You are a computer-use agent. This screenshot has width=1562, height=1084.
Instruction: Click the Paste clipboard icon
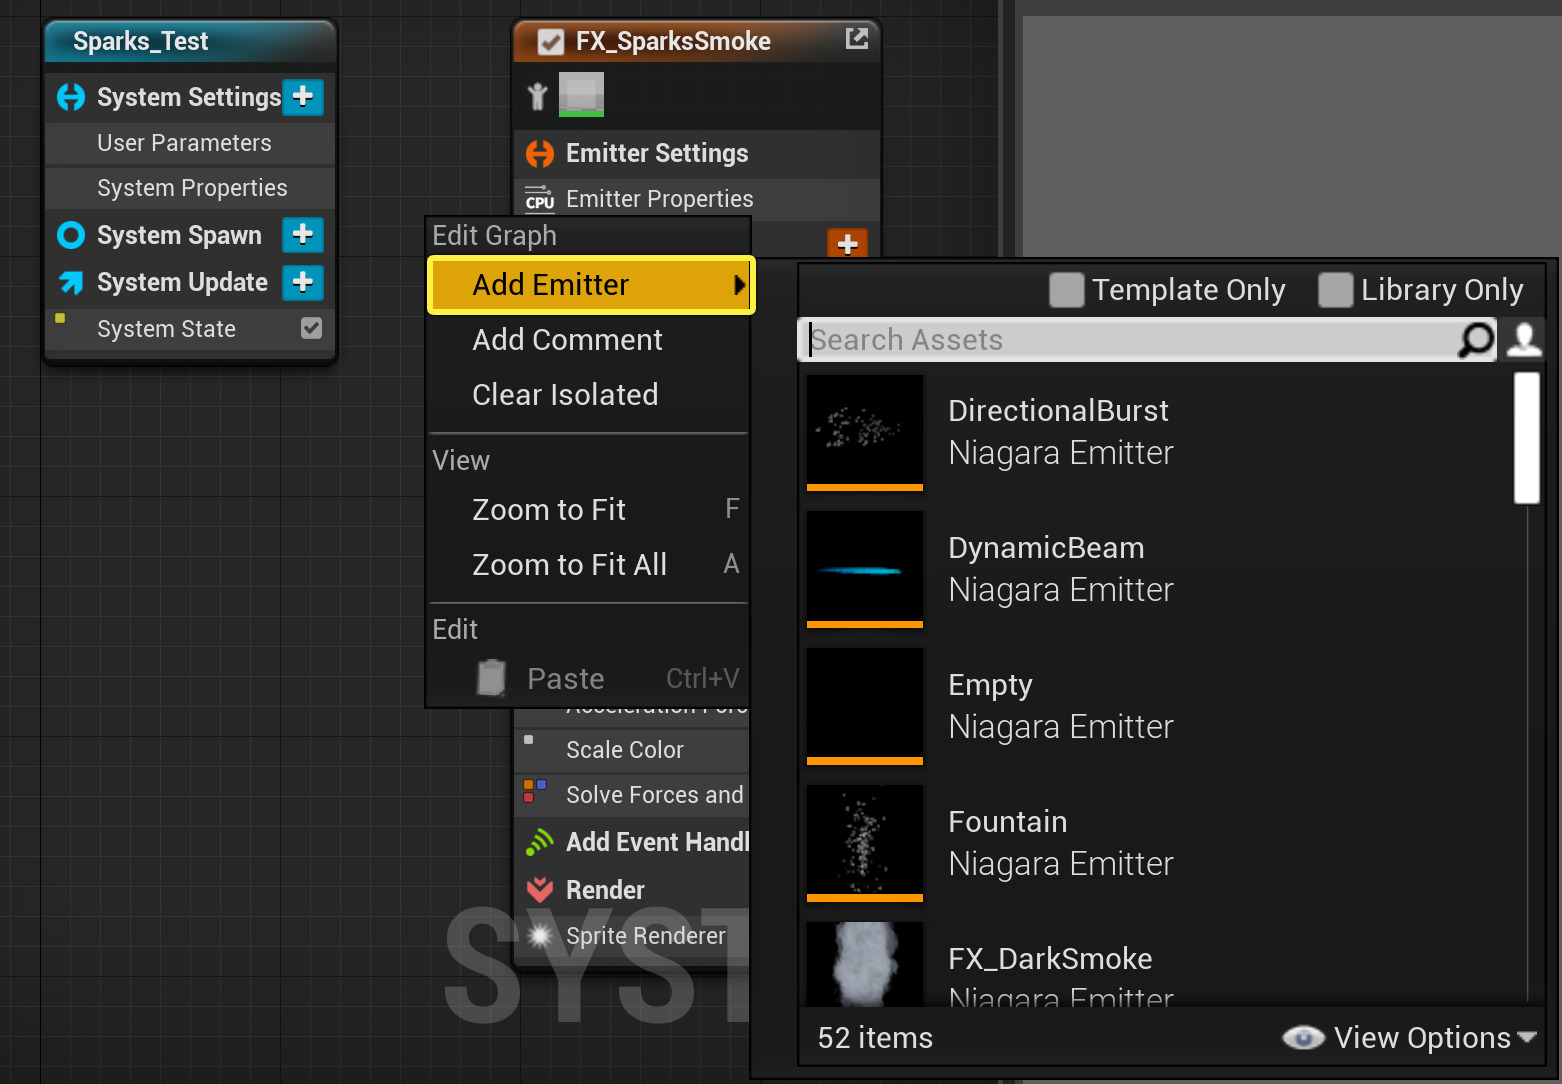(491, 678)
